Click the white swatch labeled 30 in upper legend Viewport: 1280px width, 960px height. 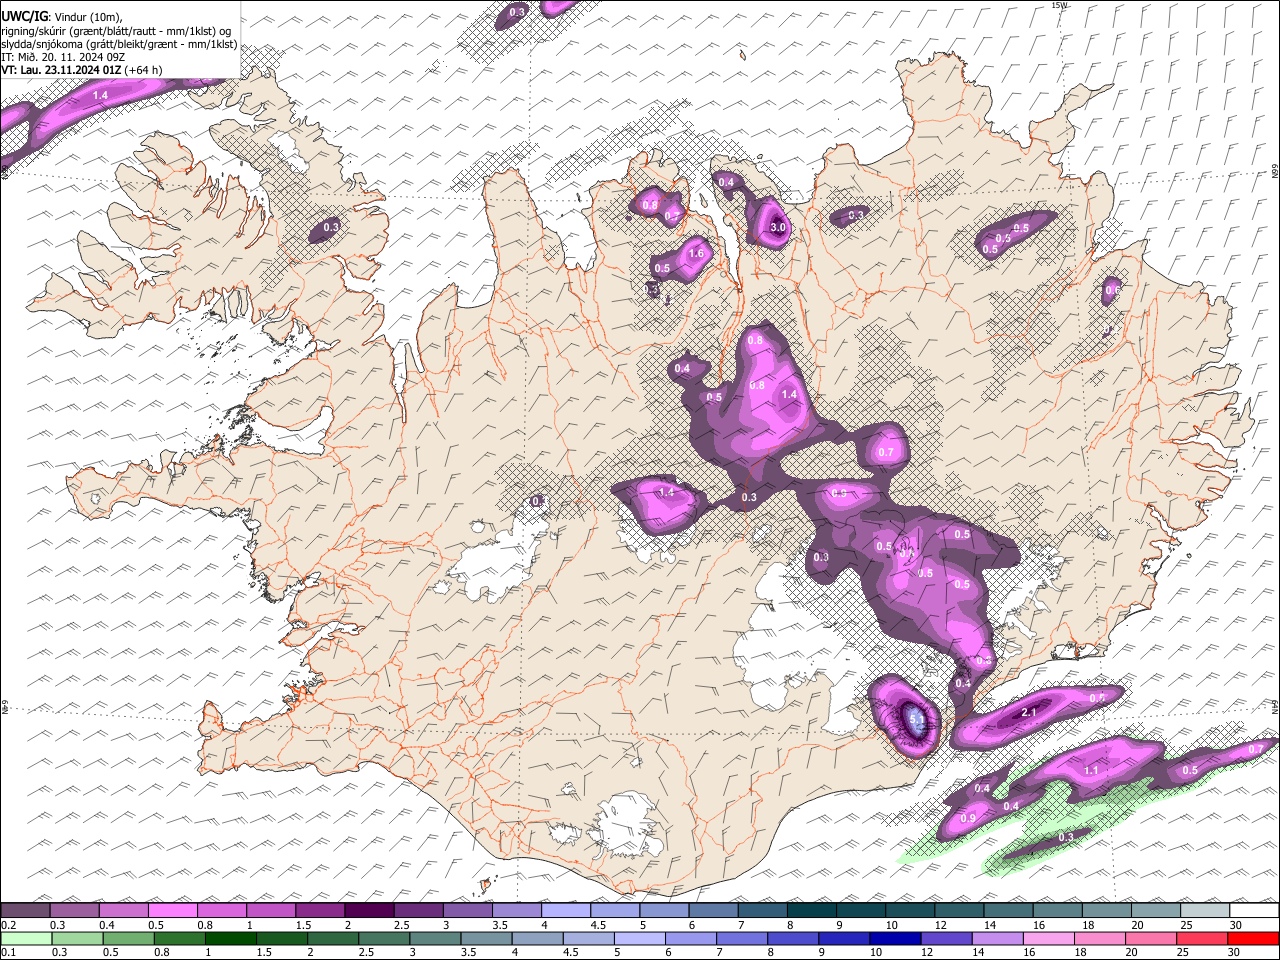point(1254,910)
